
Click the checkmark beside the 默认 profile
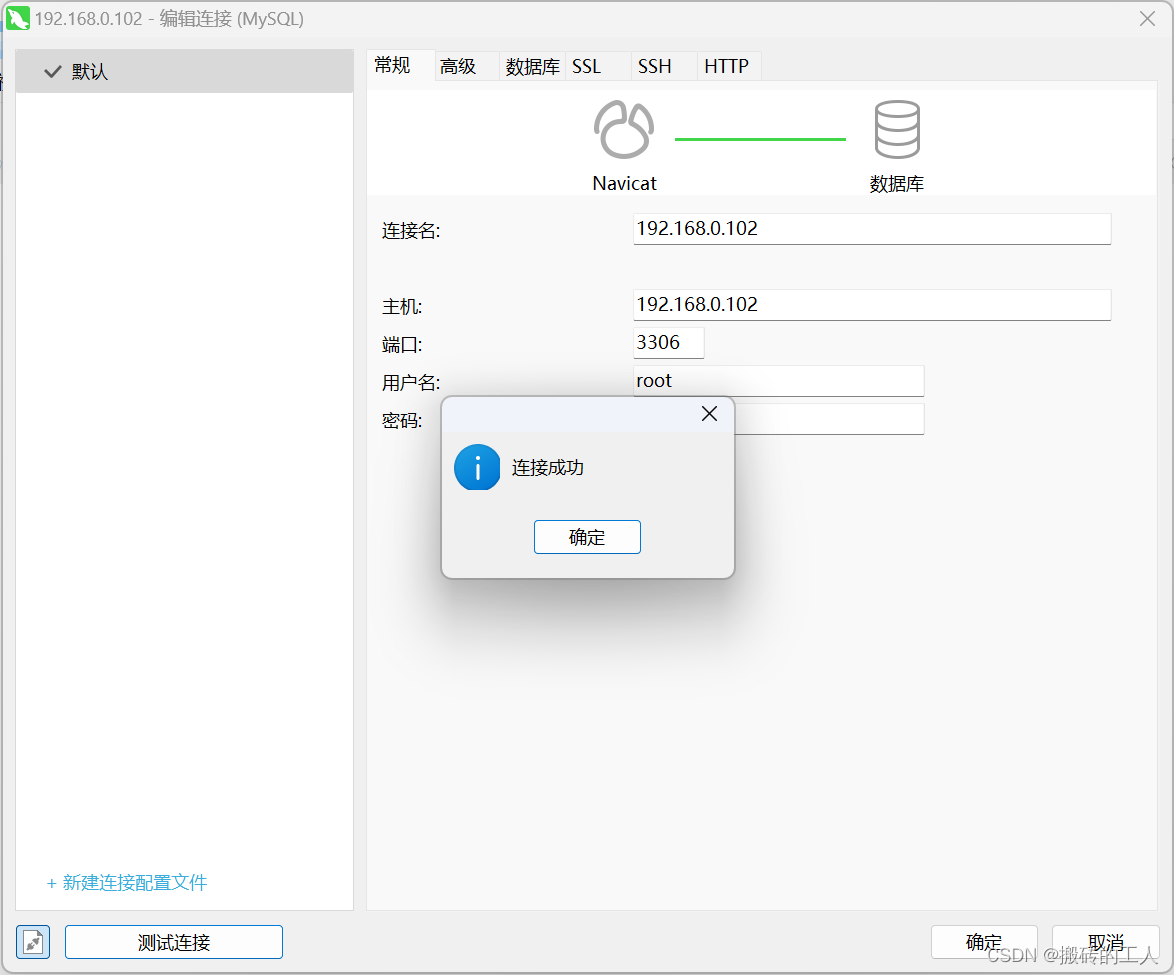point(52,71)
